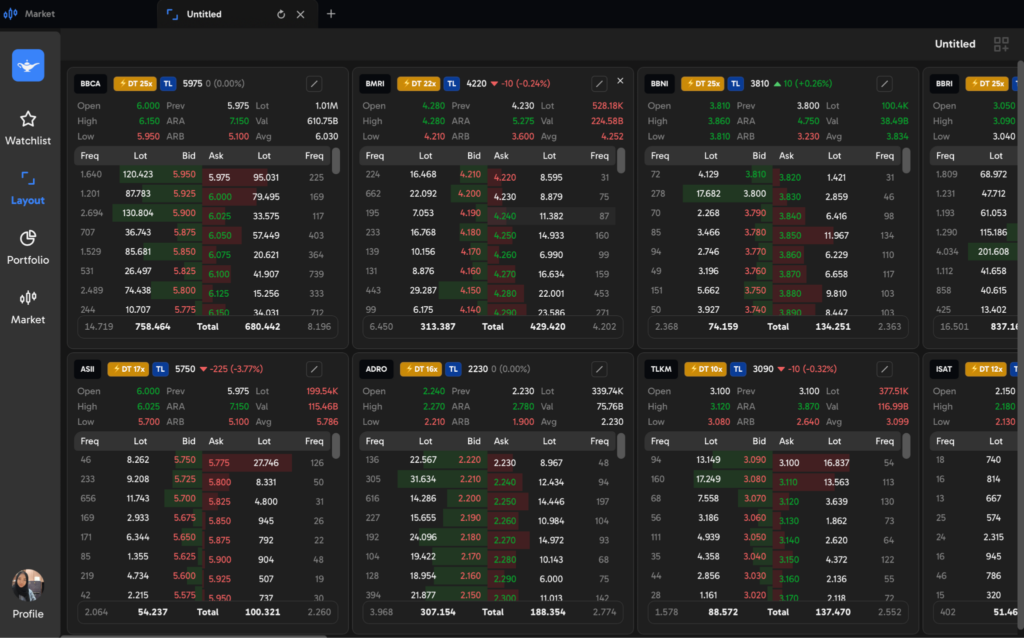1024x638 pixels.
Task: Click the BBCA order book scrollbar
Action: coord(336,161)
